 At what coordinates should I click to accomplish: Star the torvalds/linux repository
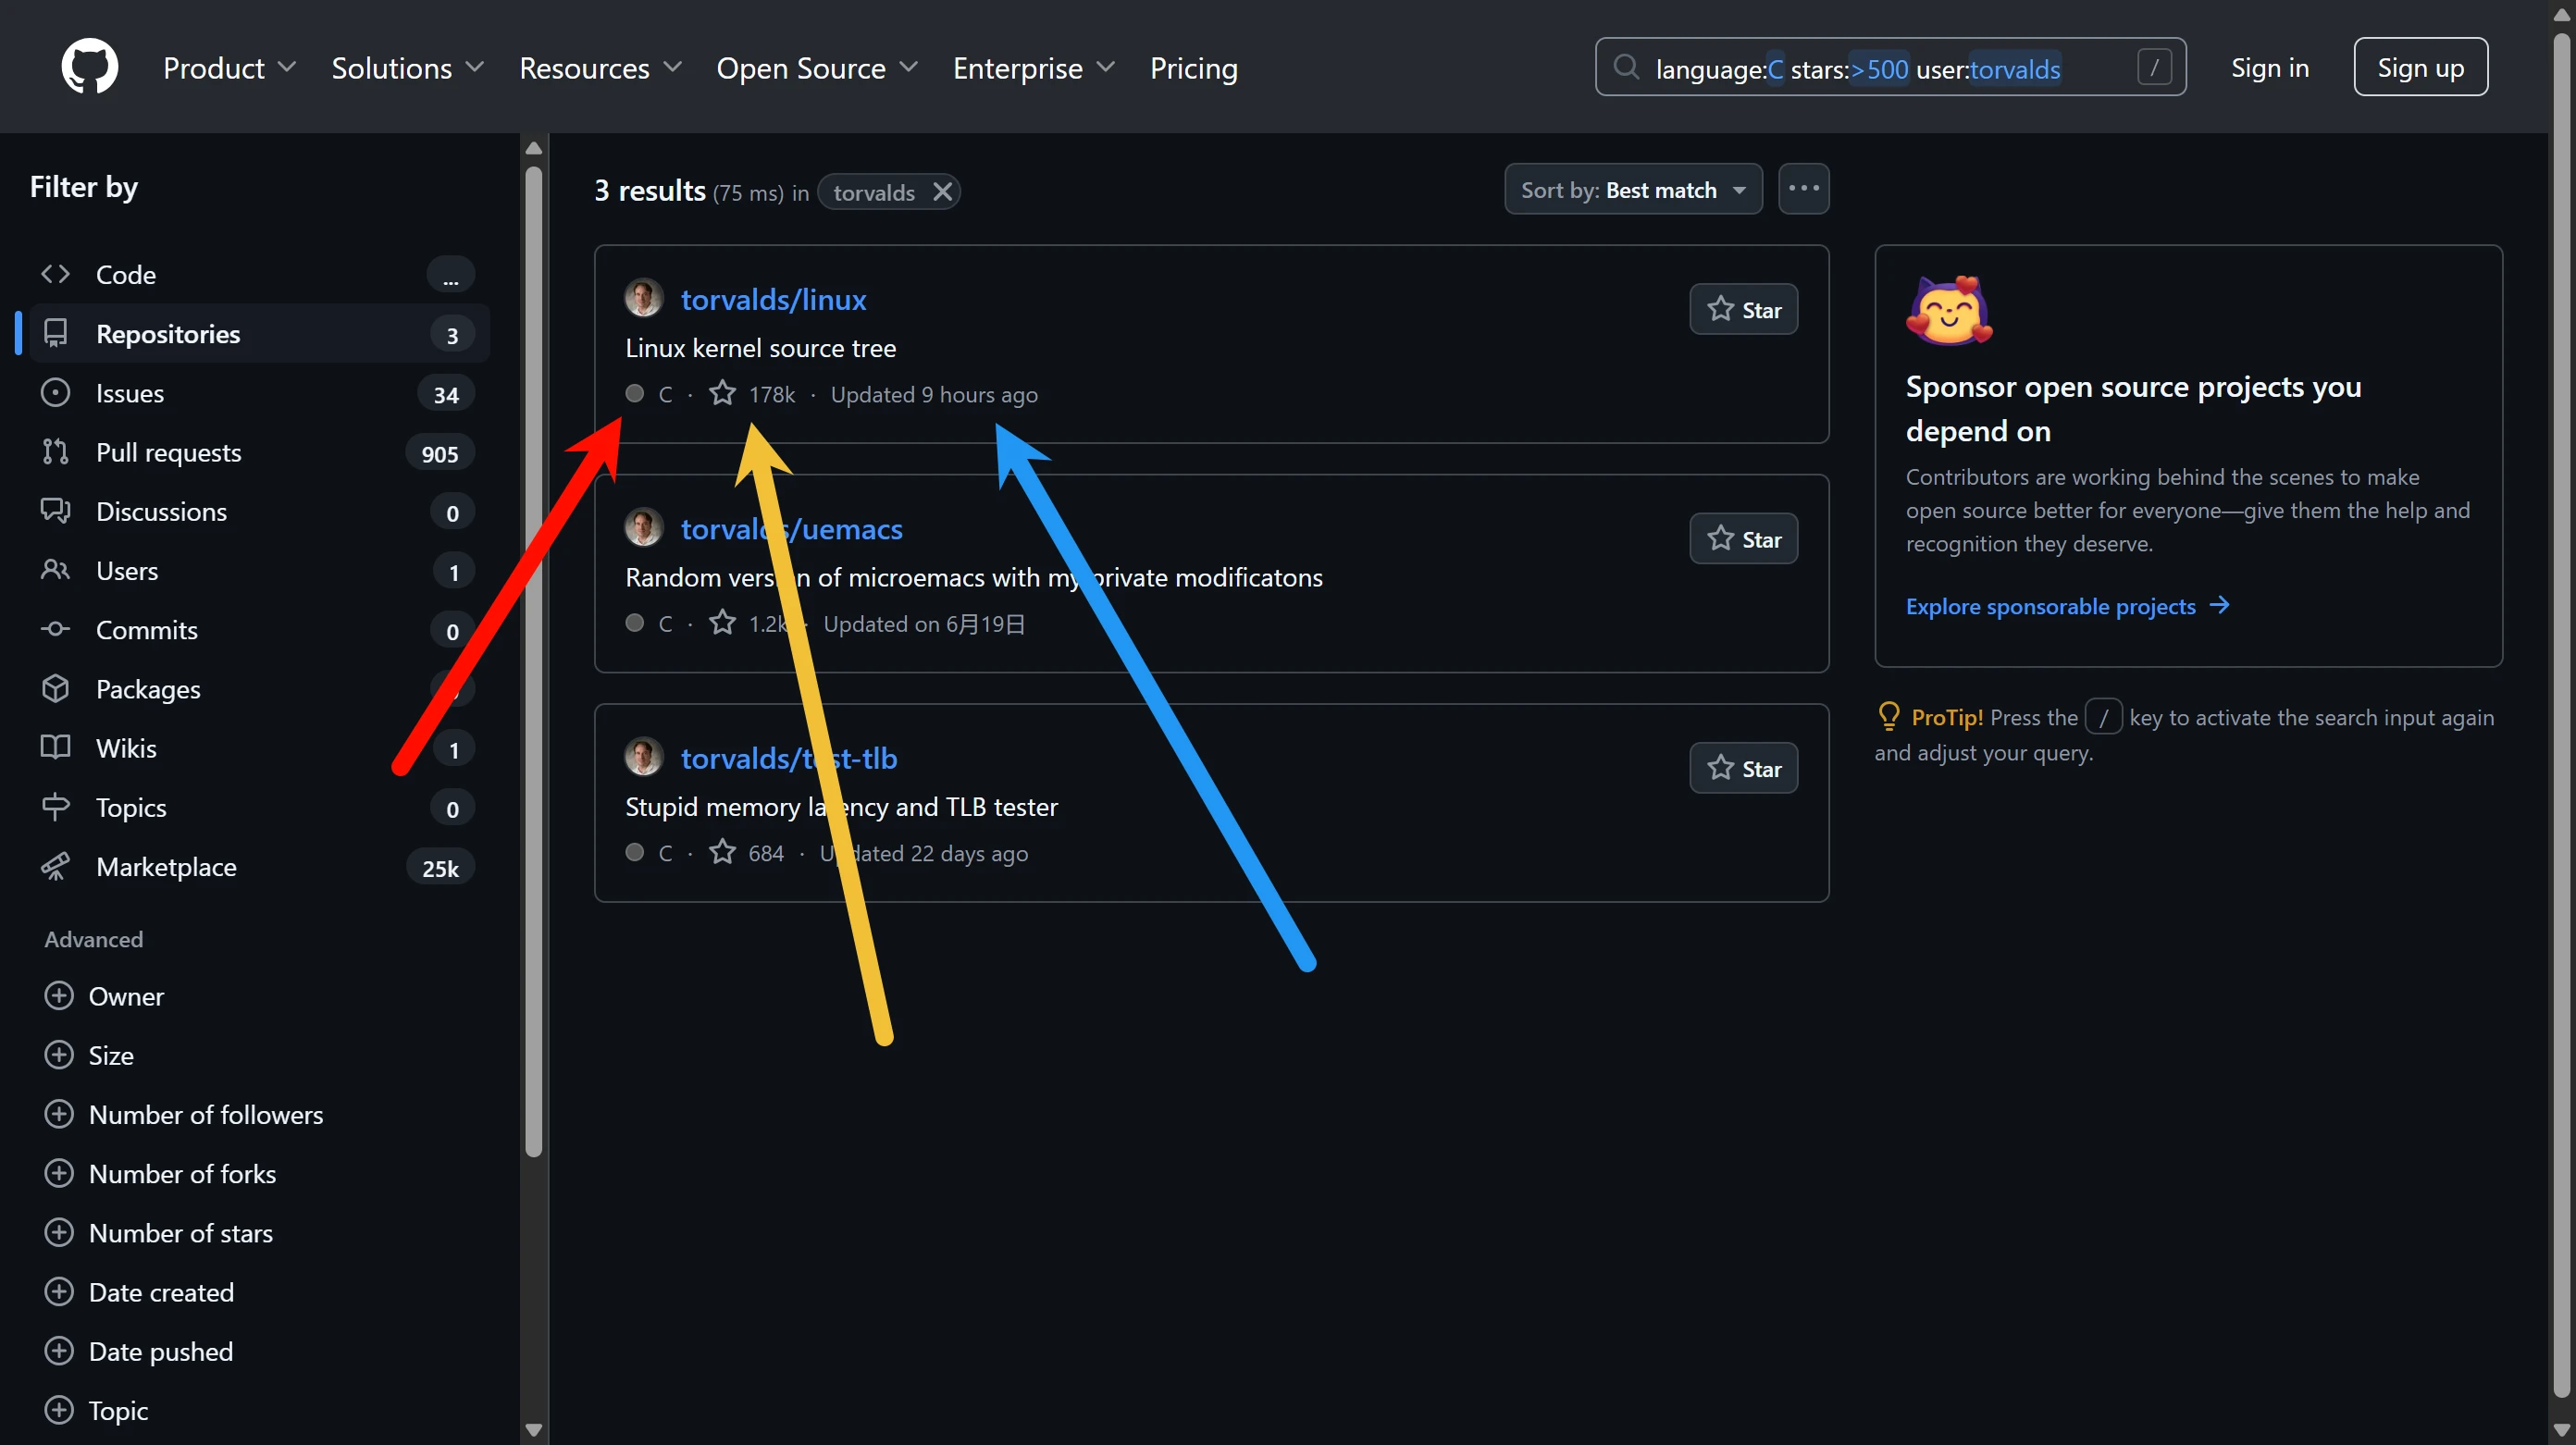[x=1743, y=310]
